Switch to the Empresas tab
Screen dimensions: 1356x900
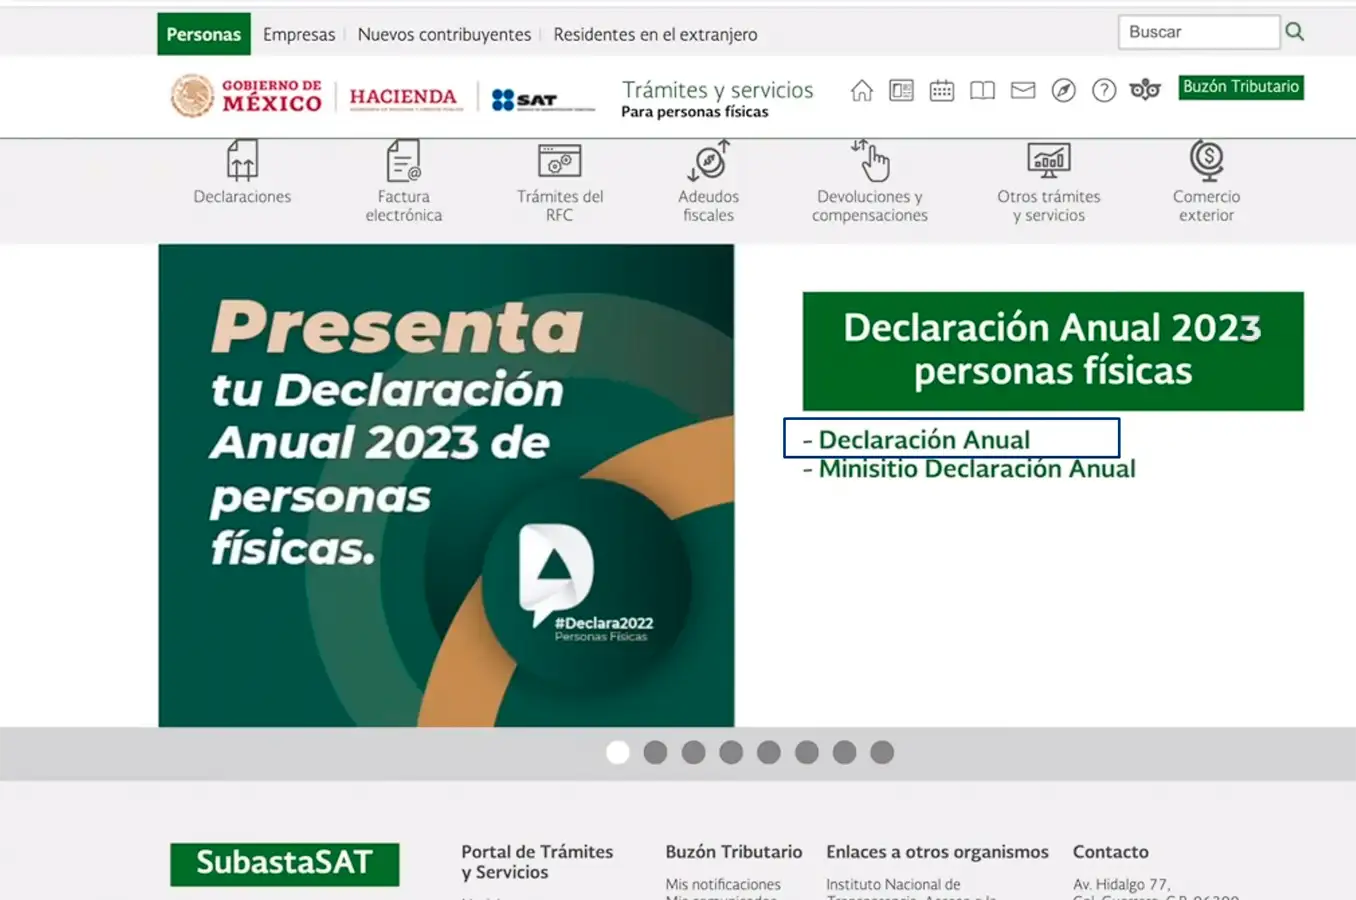pos(299,34)
